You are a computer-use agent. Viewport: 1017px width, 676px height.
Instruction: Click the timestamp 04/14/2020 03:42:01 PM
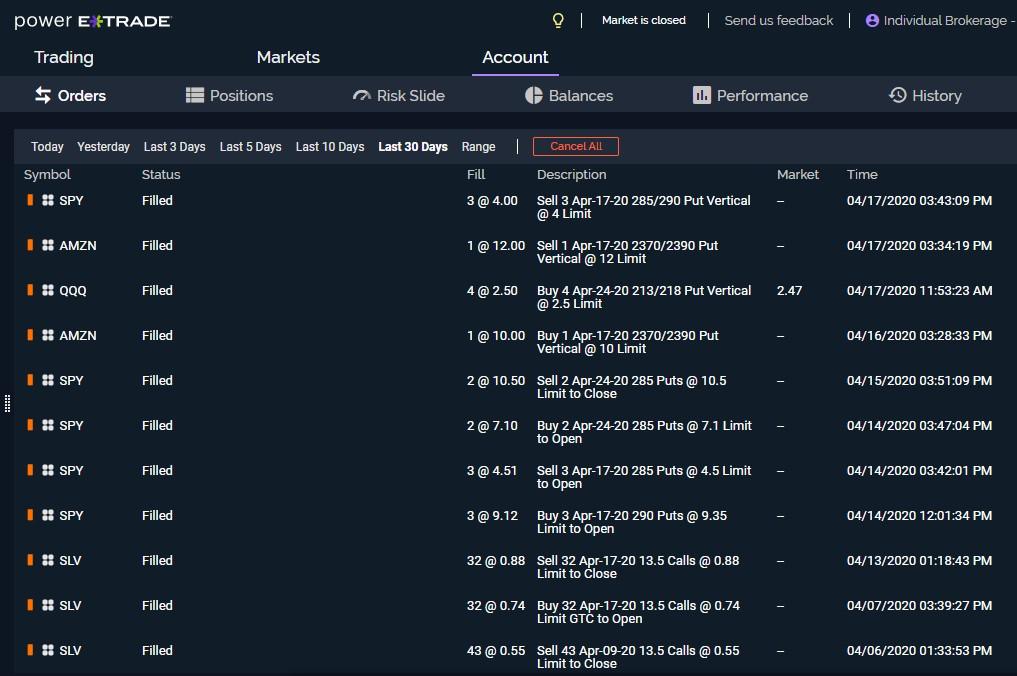click(920, 470)
